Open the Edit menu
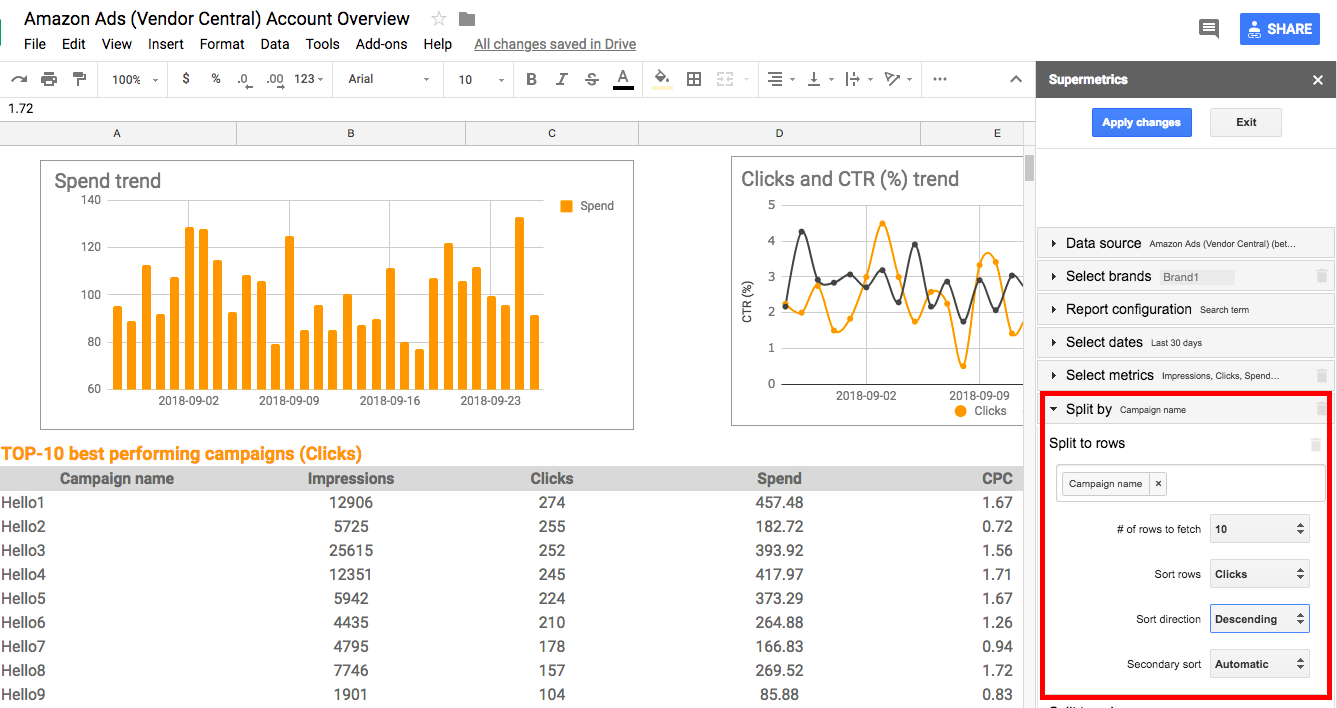 pyautogui.click(x=73, y=44)
